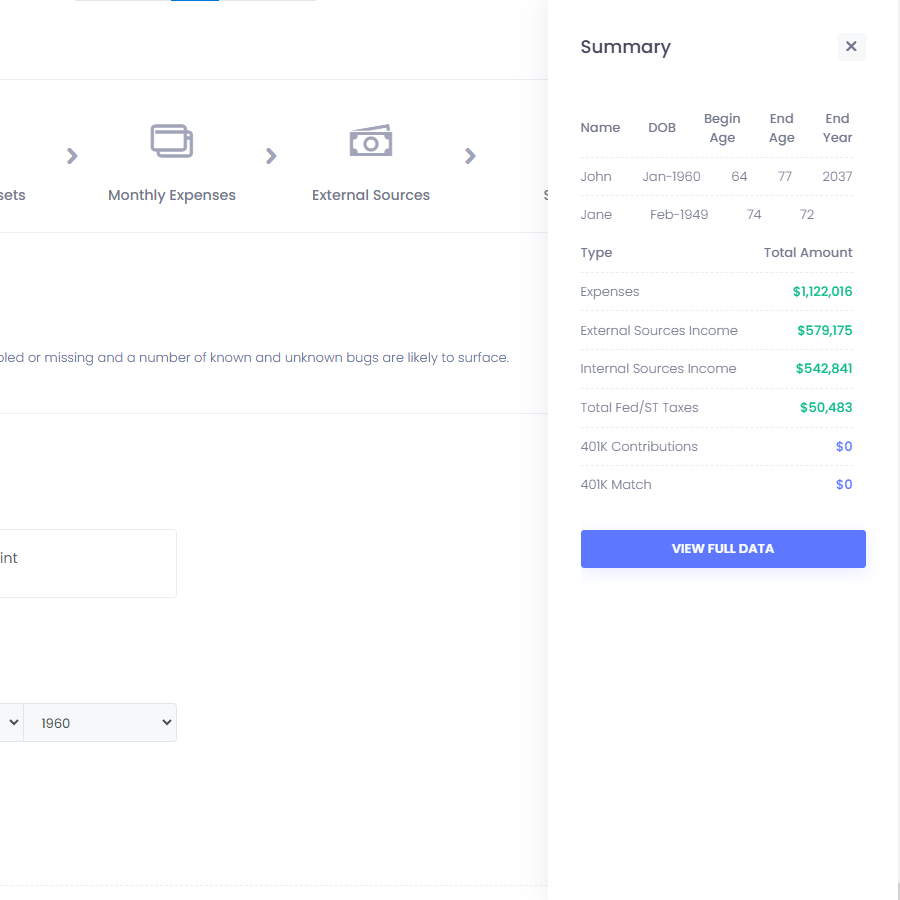
Task: Click the View Full Data button
Action: tap(723, 549)
